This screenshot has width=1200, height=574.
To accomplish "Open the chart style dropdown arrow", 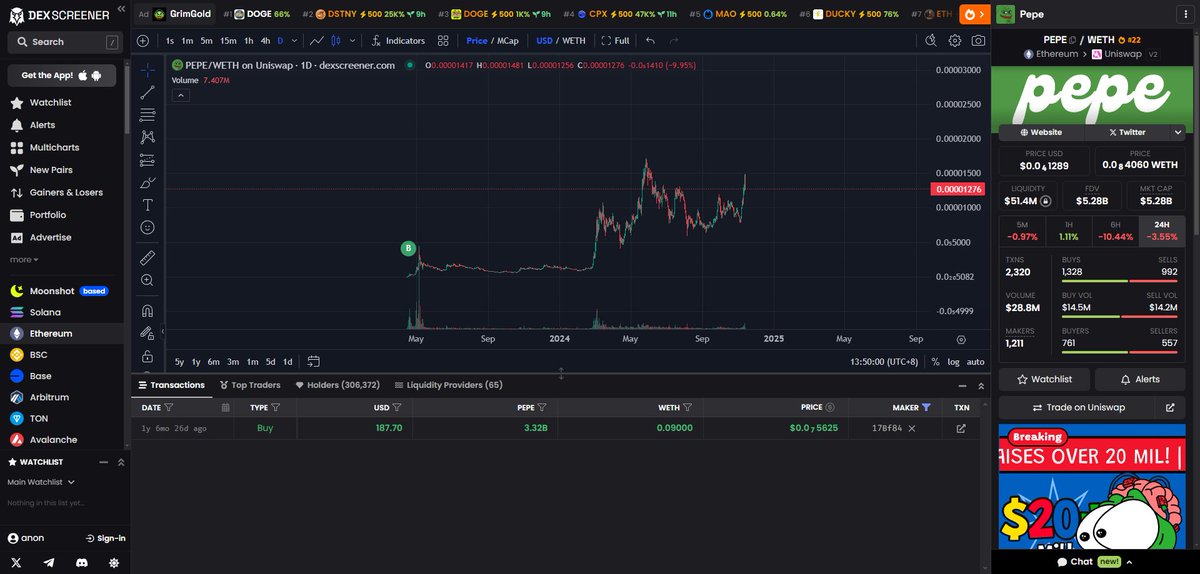I will pos(354,41).
